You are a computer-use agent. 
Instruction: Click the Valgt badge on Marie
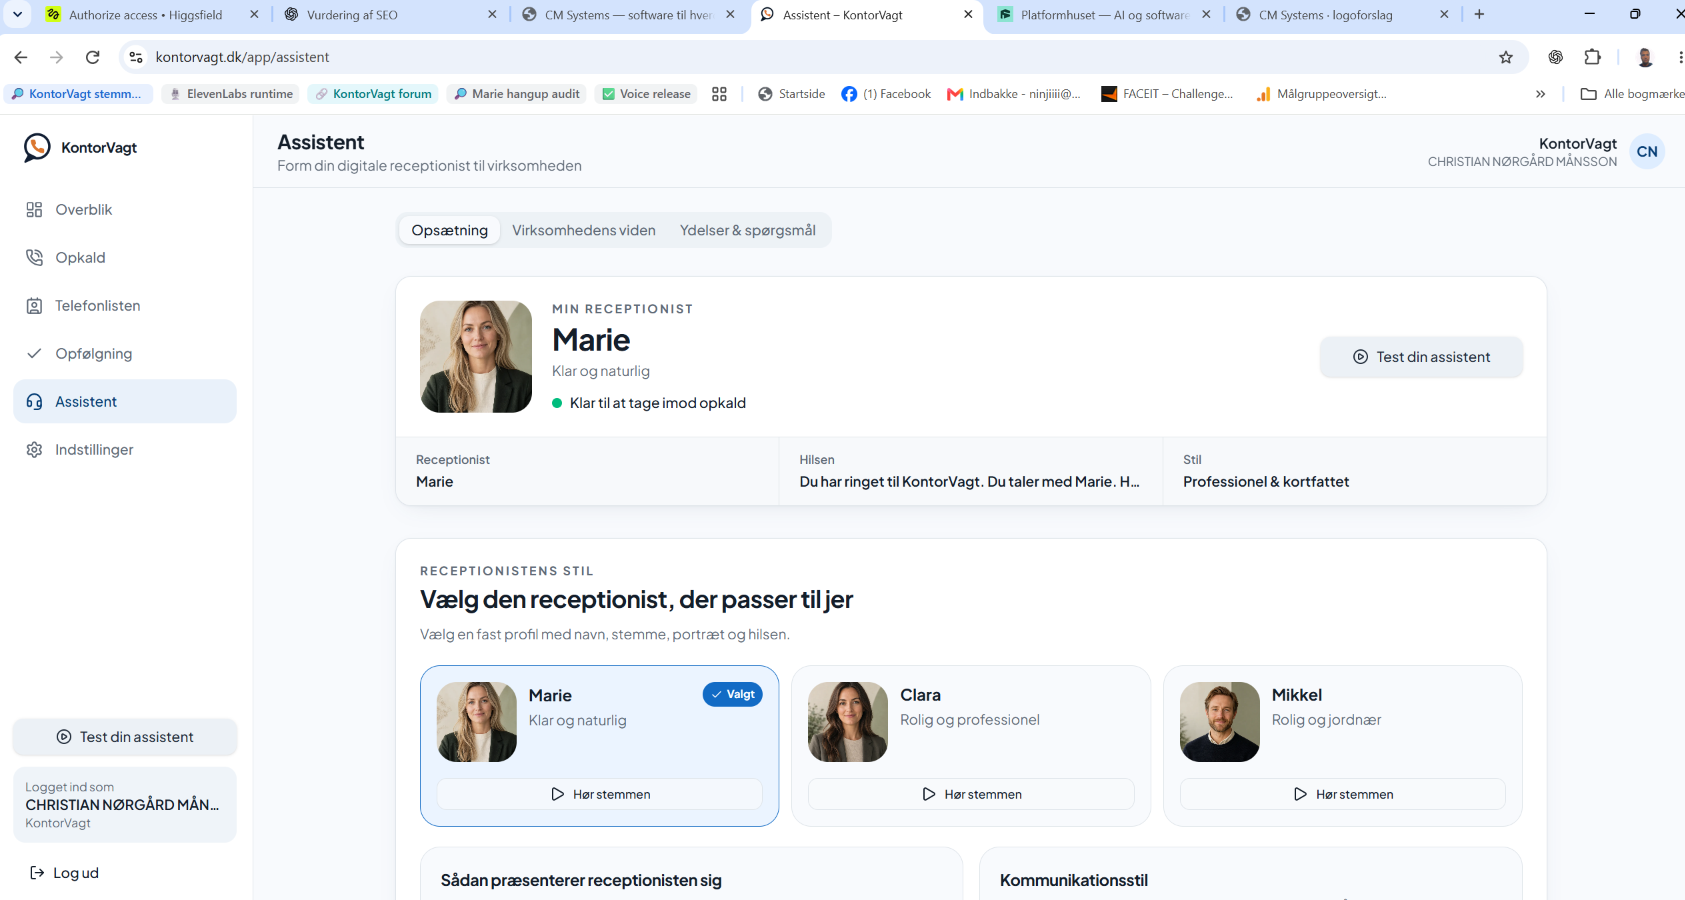point(733,694)
